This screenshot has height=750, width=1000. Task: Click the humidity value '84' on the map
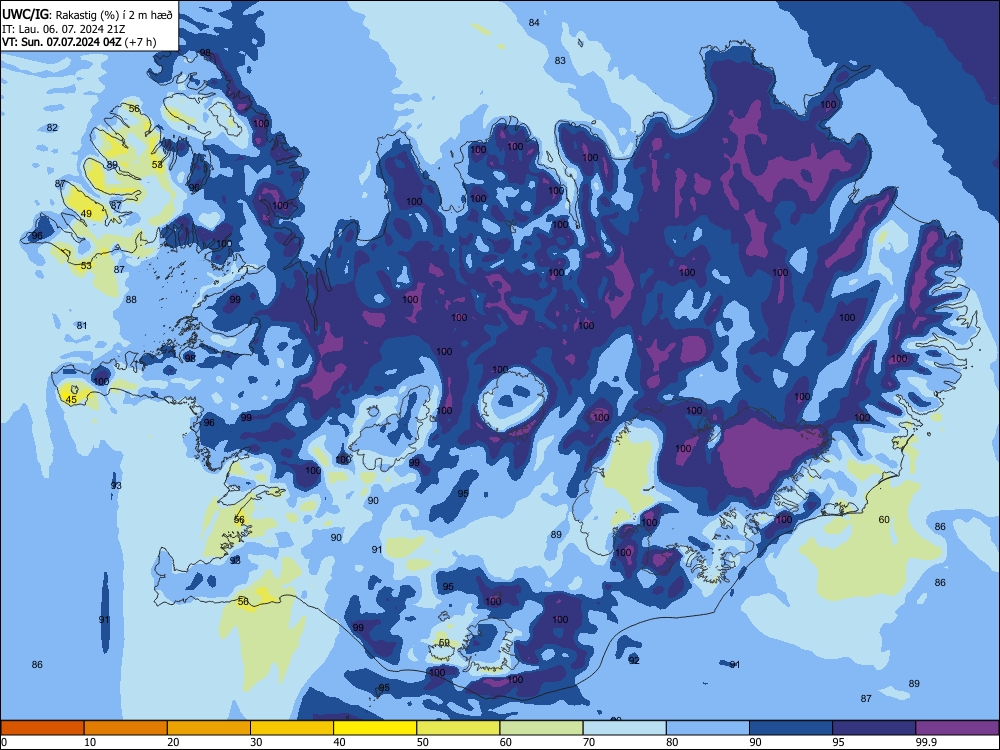pos(534,23)
